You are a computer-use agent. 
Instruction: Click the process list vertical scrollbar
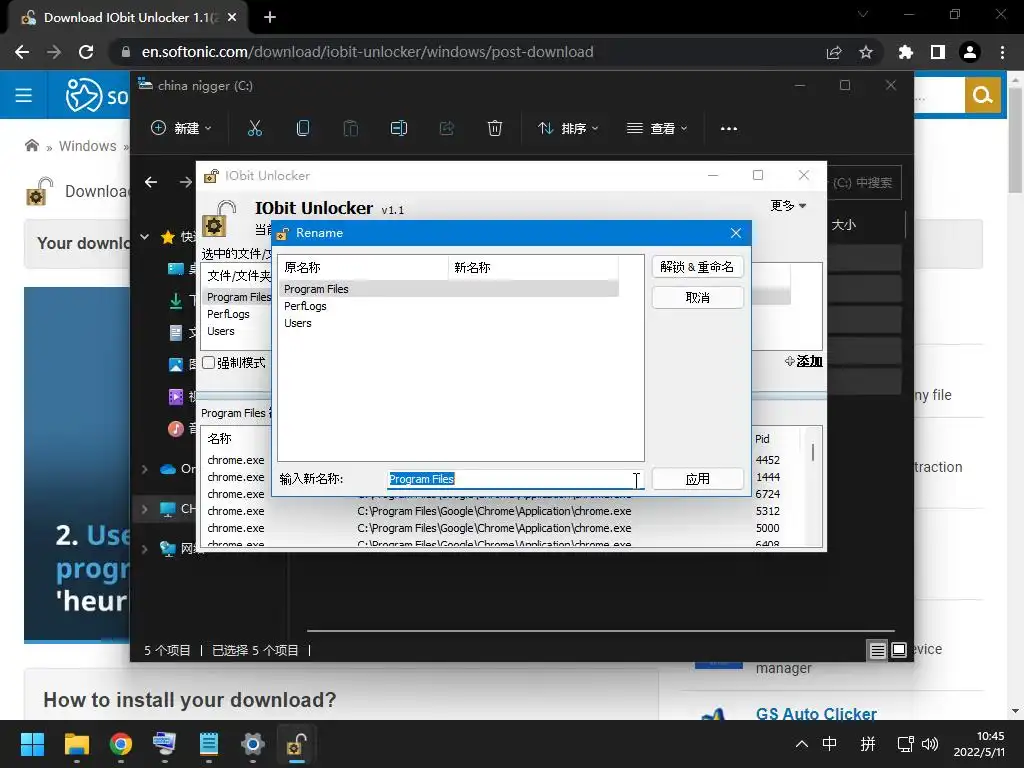point(813,452)
